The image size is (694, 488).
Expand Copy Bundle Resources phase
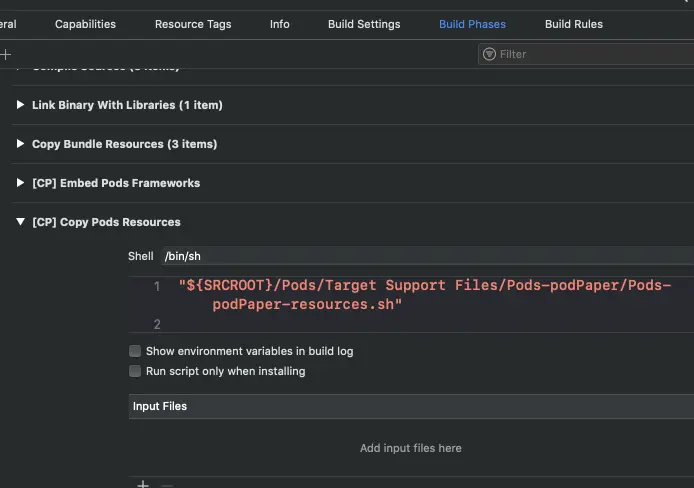(x=21, y=144)
